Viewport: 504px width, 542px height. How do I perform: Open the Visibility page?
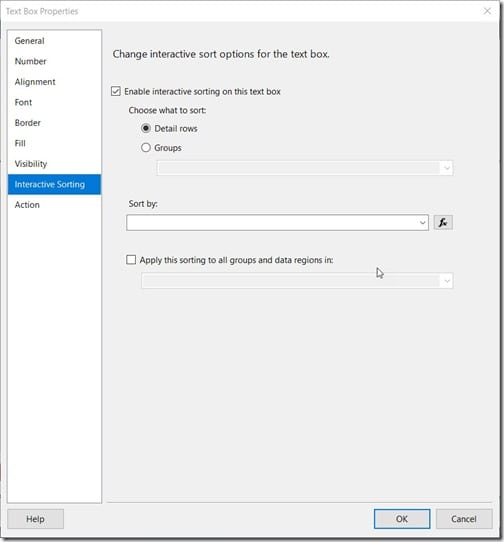54,164
